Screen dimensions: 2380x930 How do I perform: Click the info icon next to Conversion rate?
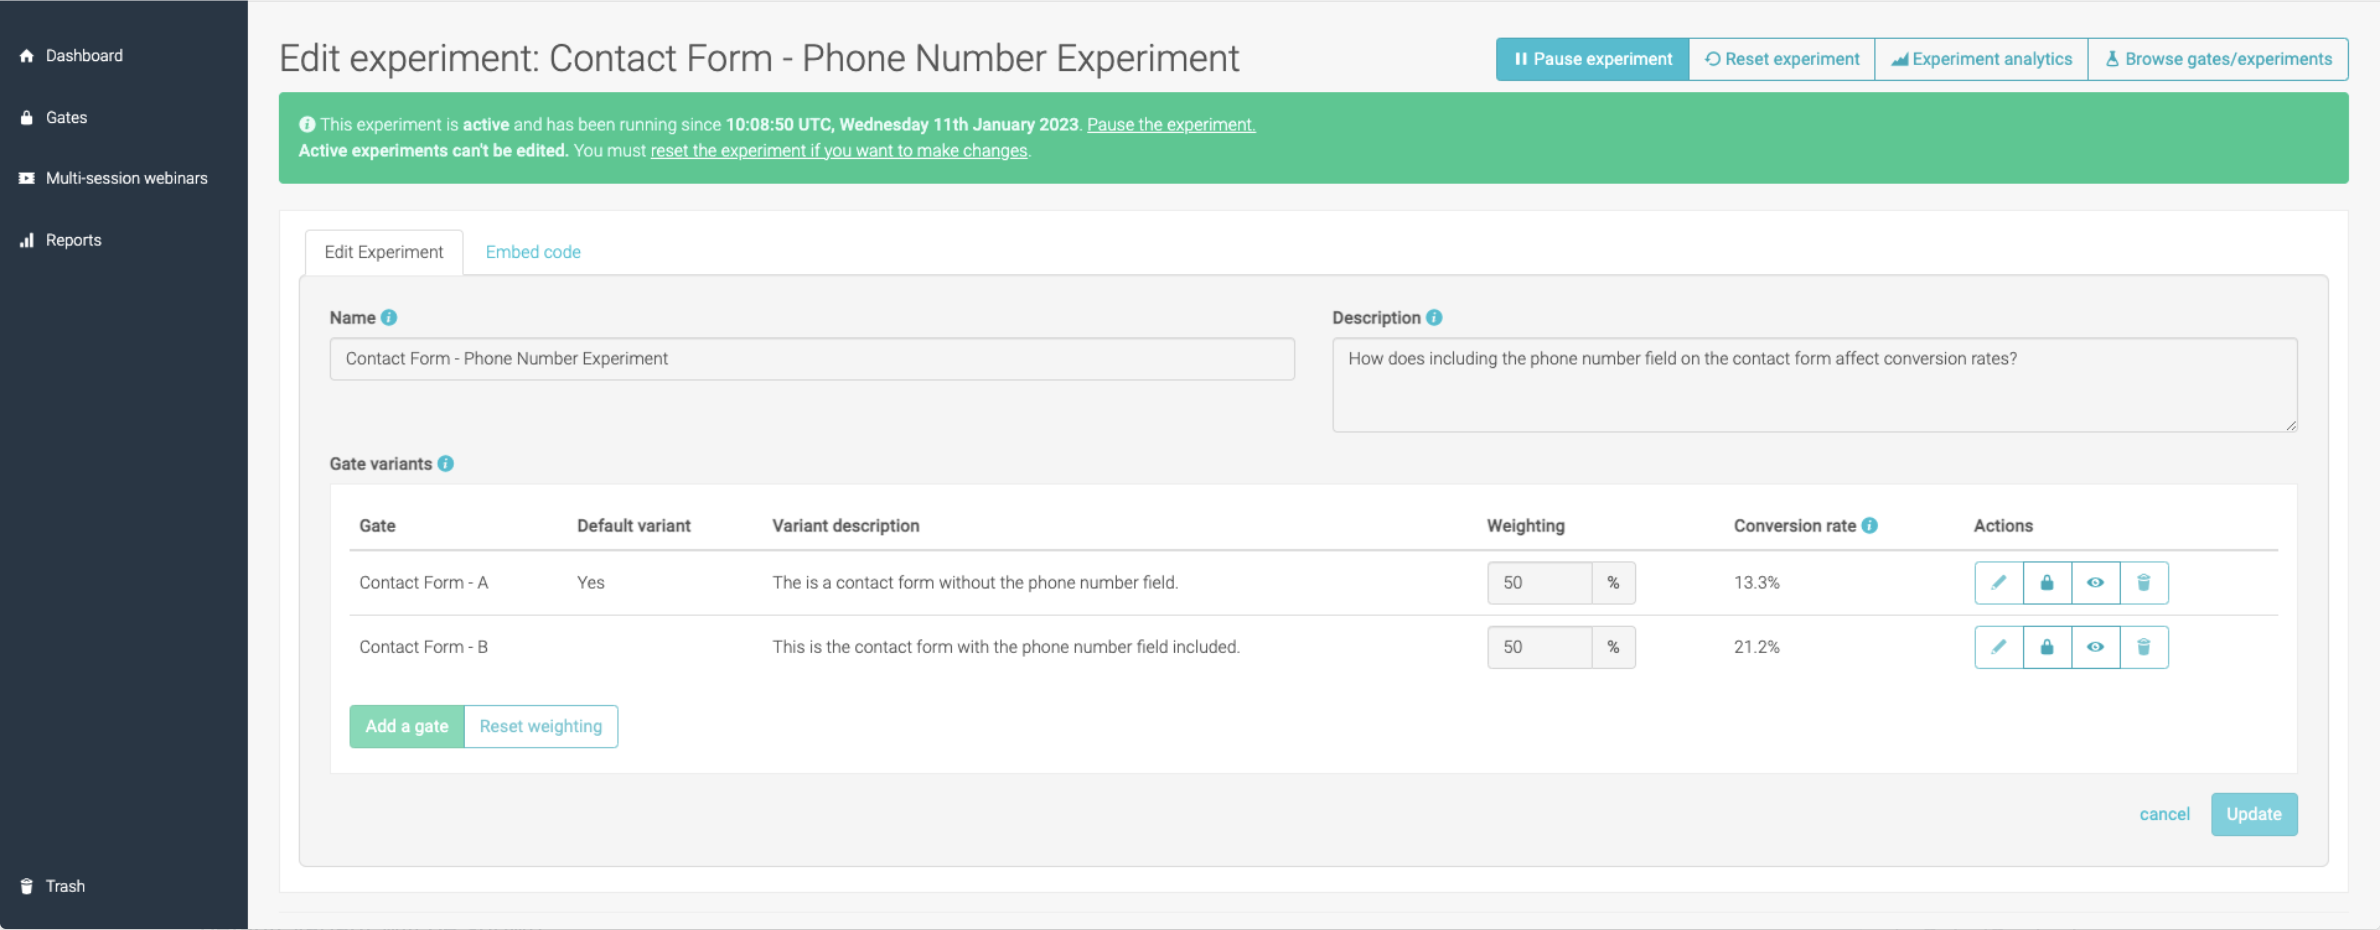[1869, 526]
